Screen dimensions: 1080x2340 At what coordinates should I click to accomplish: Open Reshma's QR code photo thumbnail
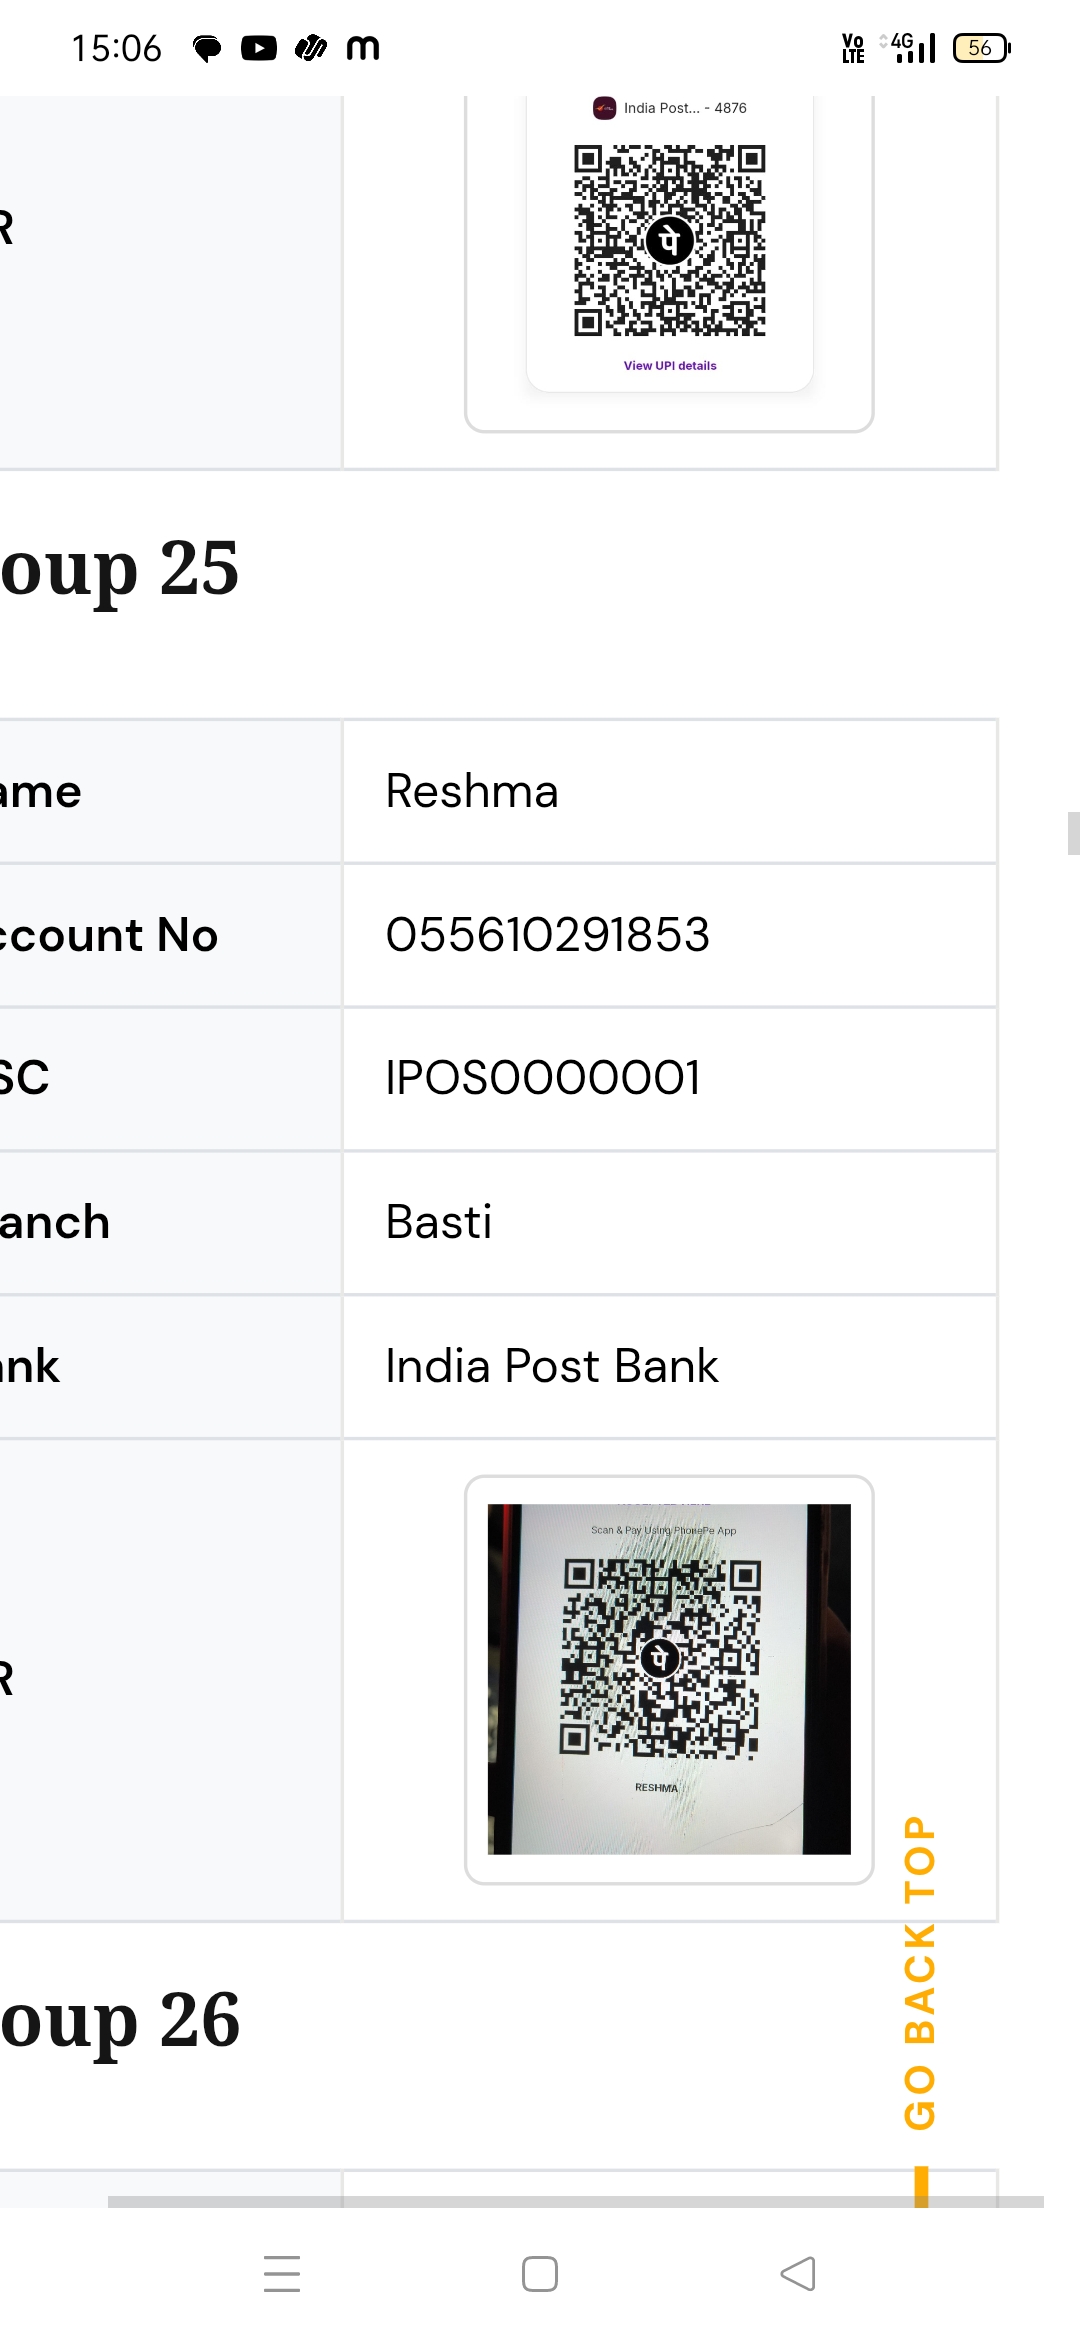[669, 1679]
